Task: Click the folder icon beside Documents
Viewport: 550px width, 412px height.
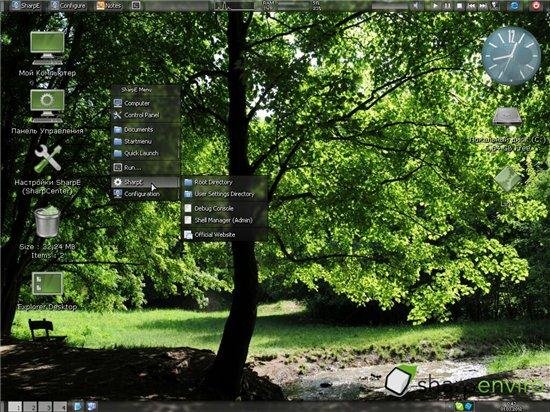Action: (x=118, y=130)
